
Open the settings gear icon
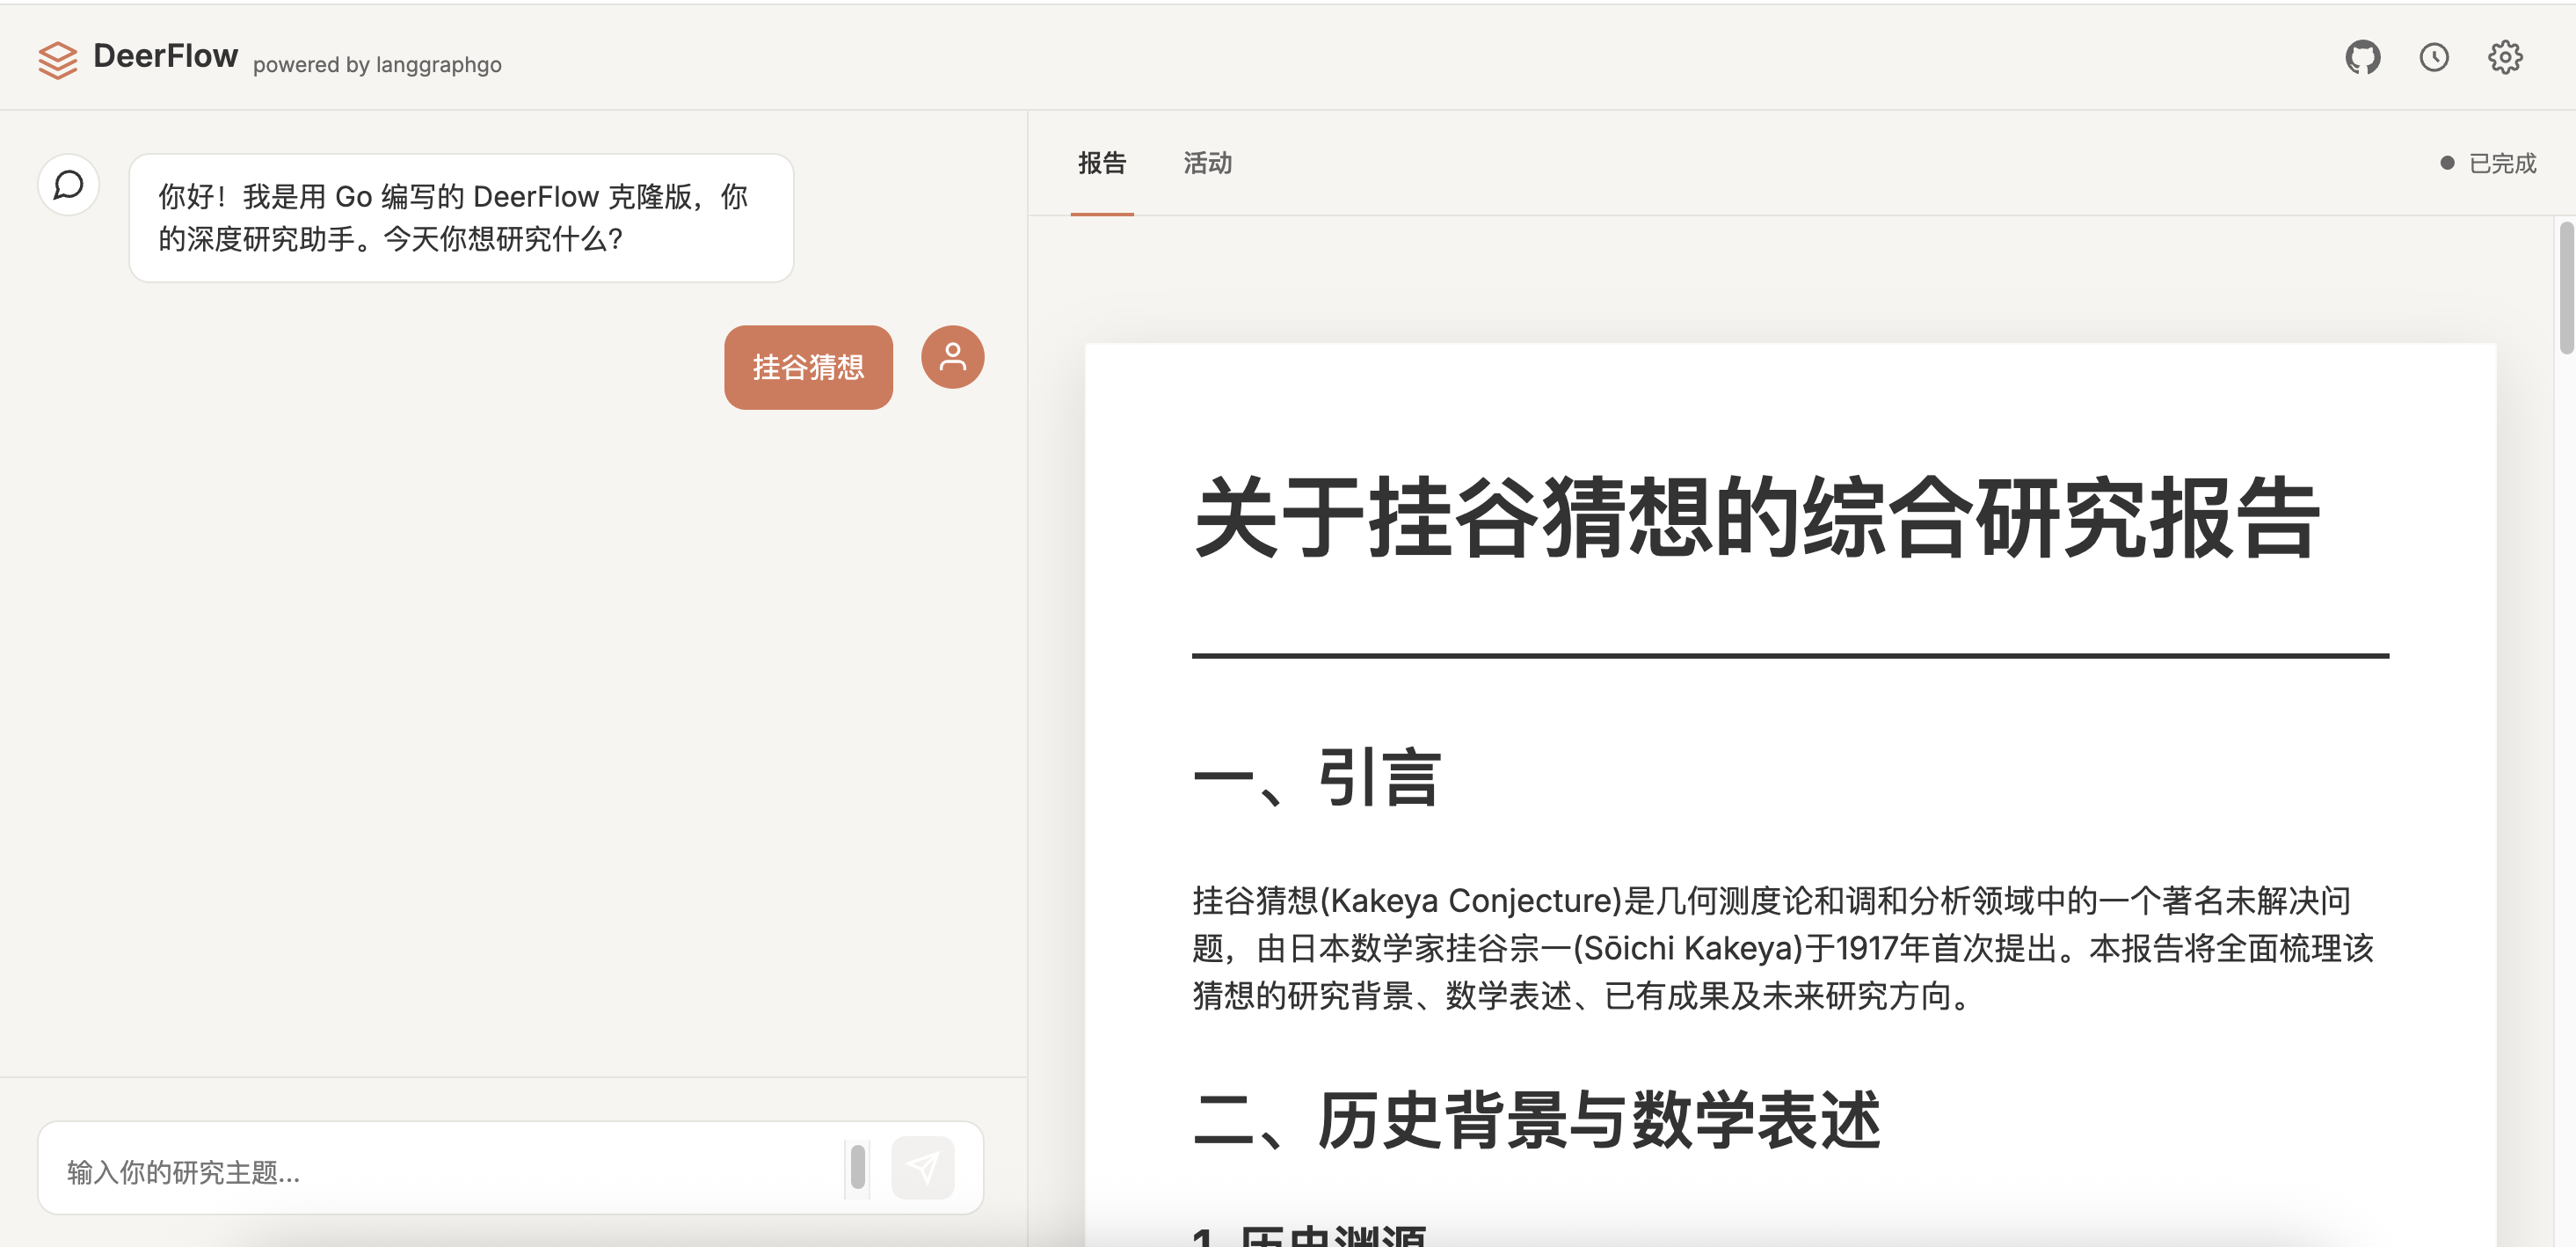pyautogui.click(x=2504, y=57)
